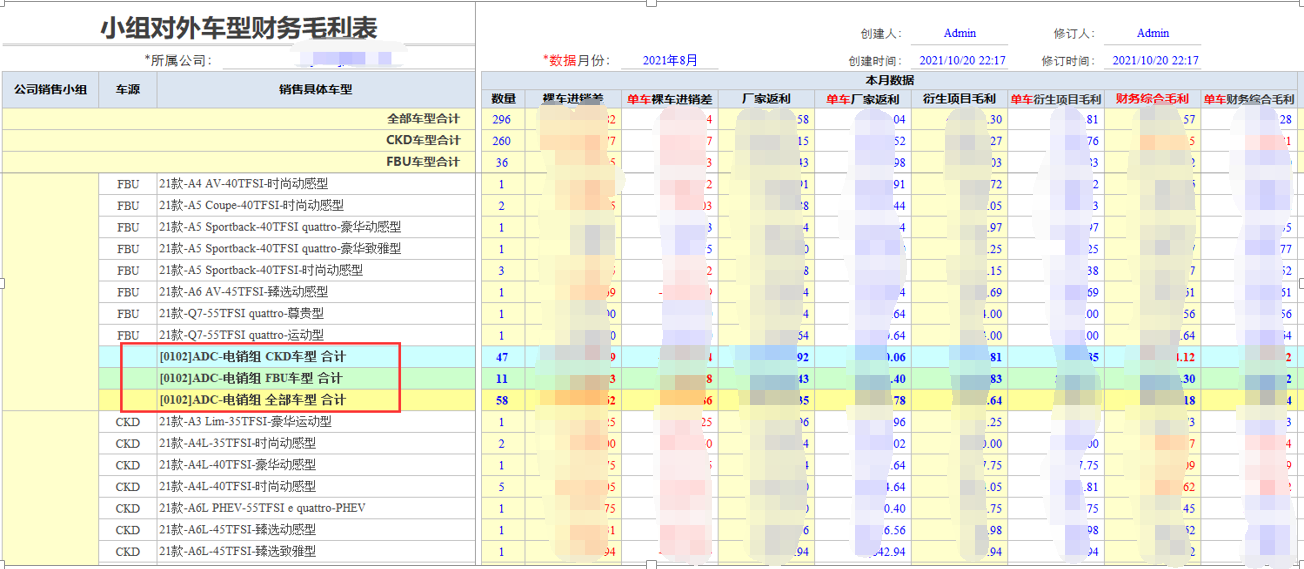Select the 数量 column header
1304x569 pixels.
click(504, 99)
